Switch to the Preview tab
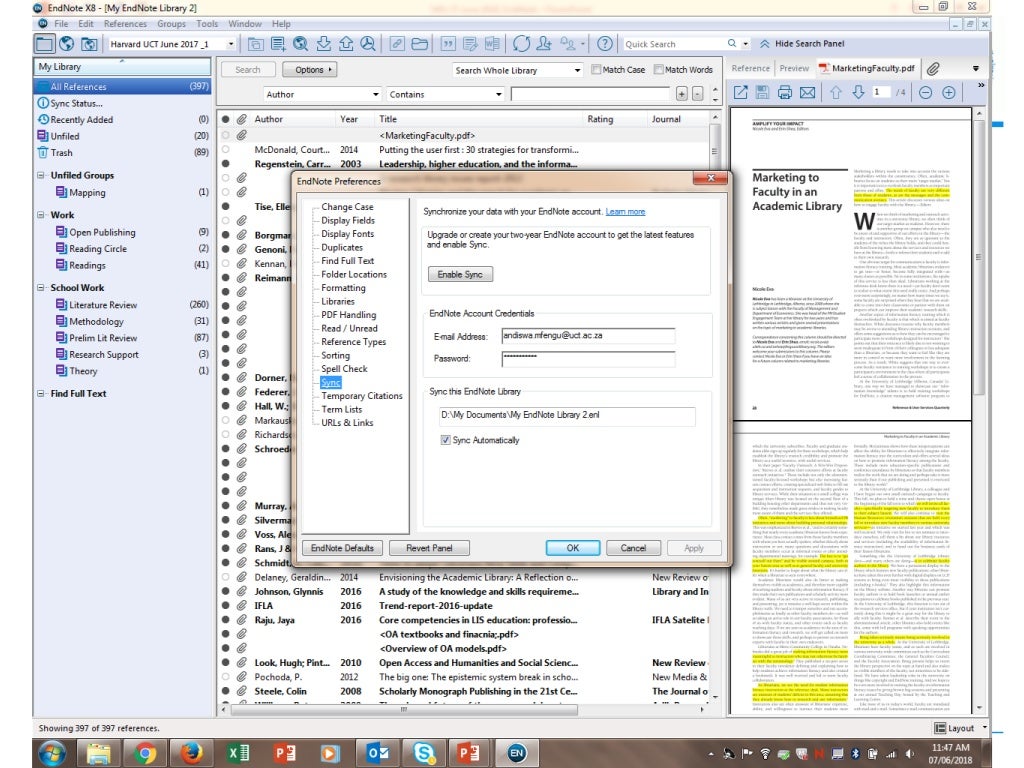1024x768 pixels. point(794,68)
